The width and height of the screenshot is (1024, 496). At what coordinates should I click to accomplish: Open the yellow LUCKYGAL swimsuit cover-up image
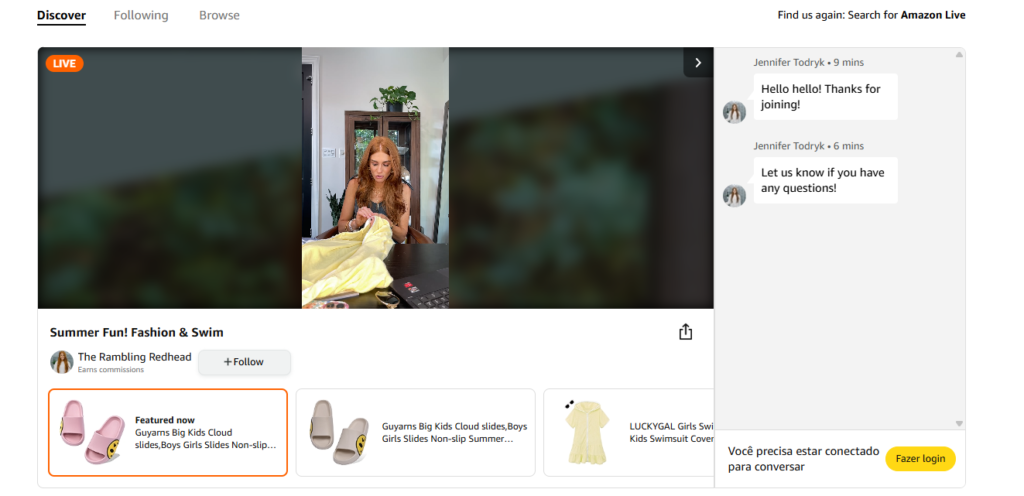[x=585, y=432]
